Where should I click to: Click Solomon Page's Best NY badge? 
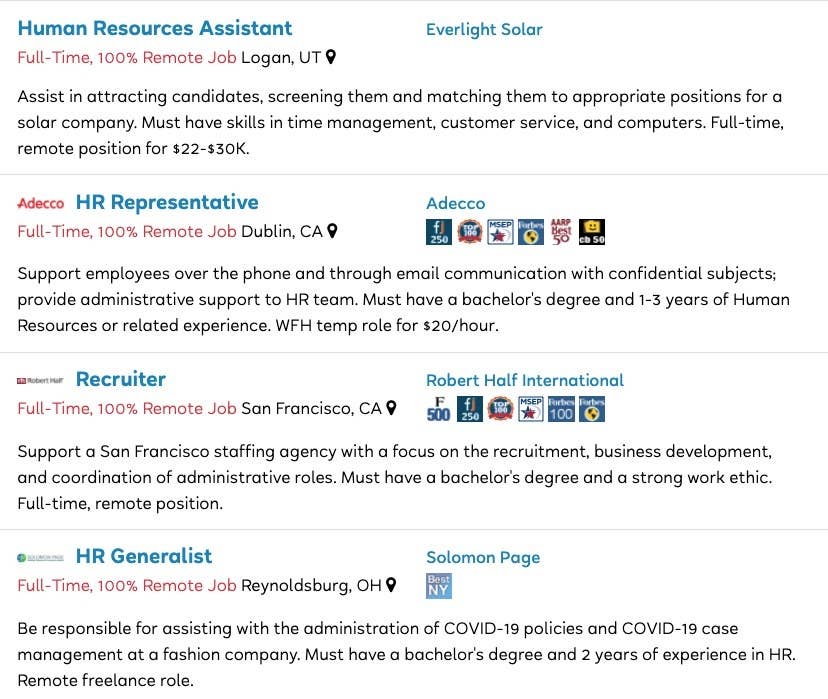[x=439, y=585]
